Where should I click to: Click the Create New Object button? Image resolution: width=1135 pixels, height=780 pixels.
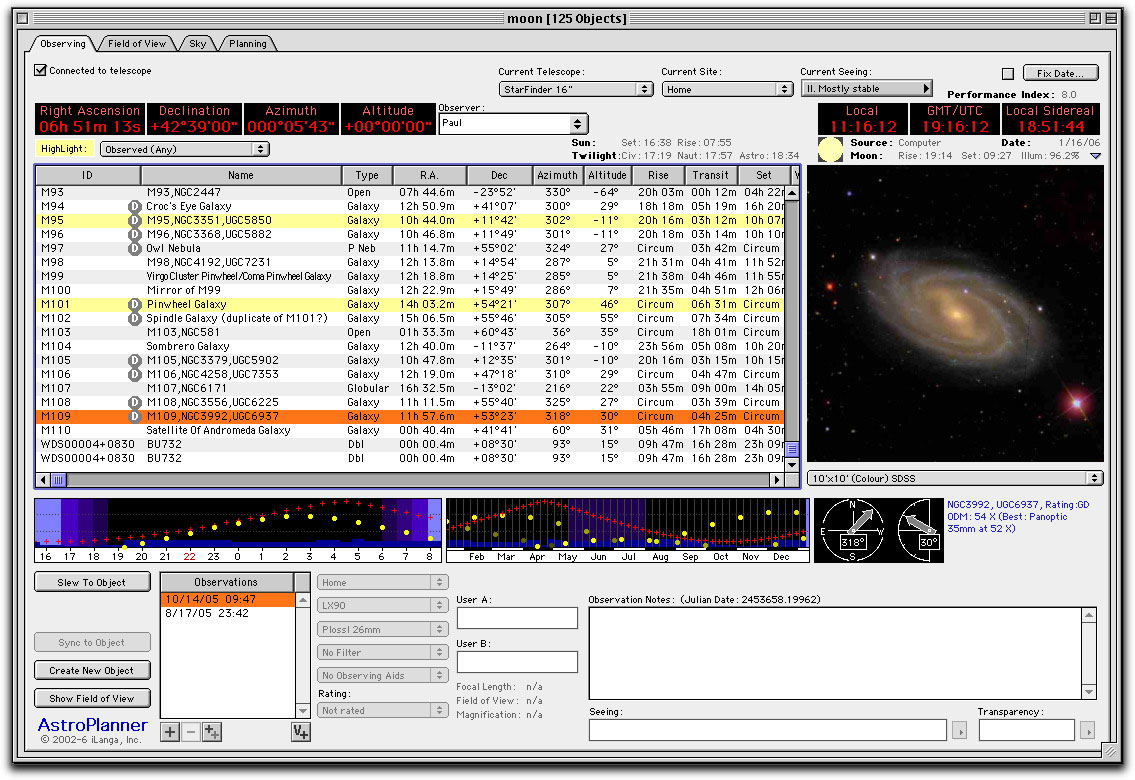click(x=92, y=670)
